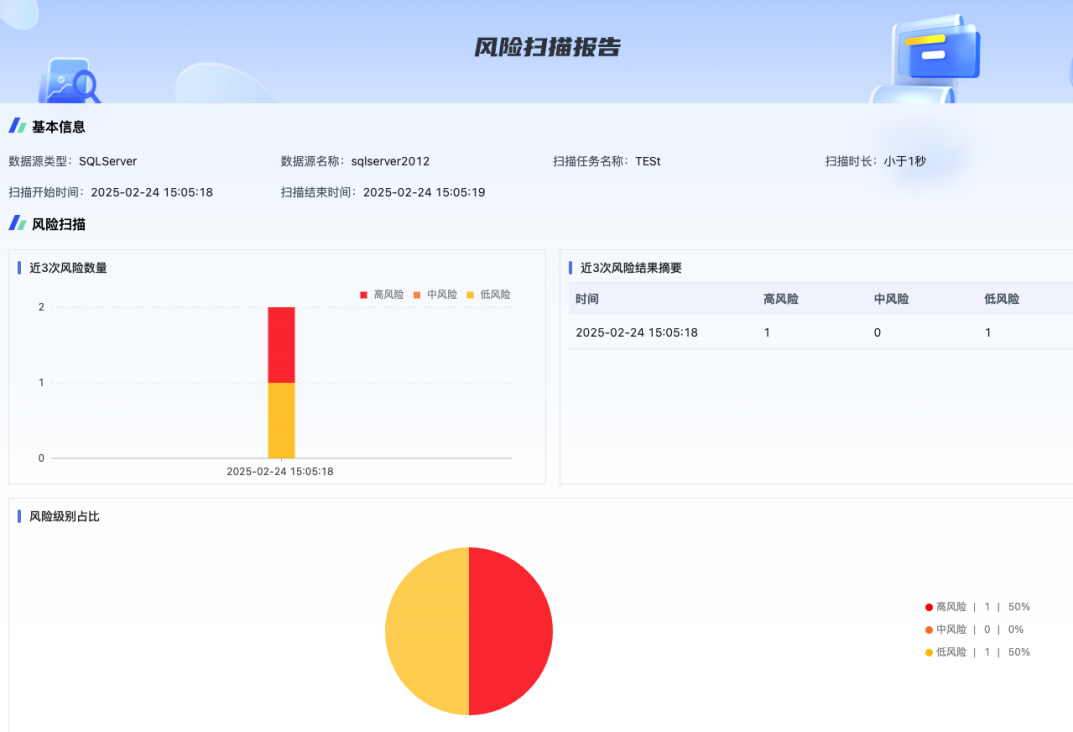Click the yellow 低风险 legend marker in bar chart
Image resolution: width=1073 pixels, height=732 pixels.
[x=470, y=295]
